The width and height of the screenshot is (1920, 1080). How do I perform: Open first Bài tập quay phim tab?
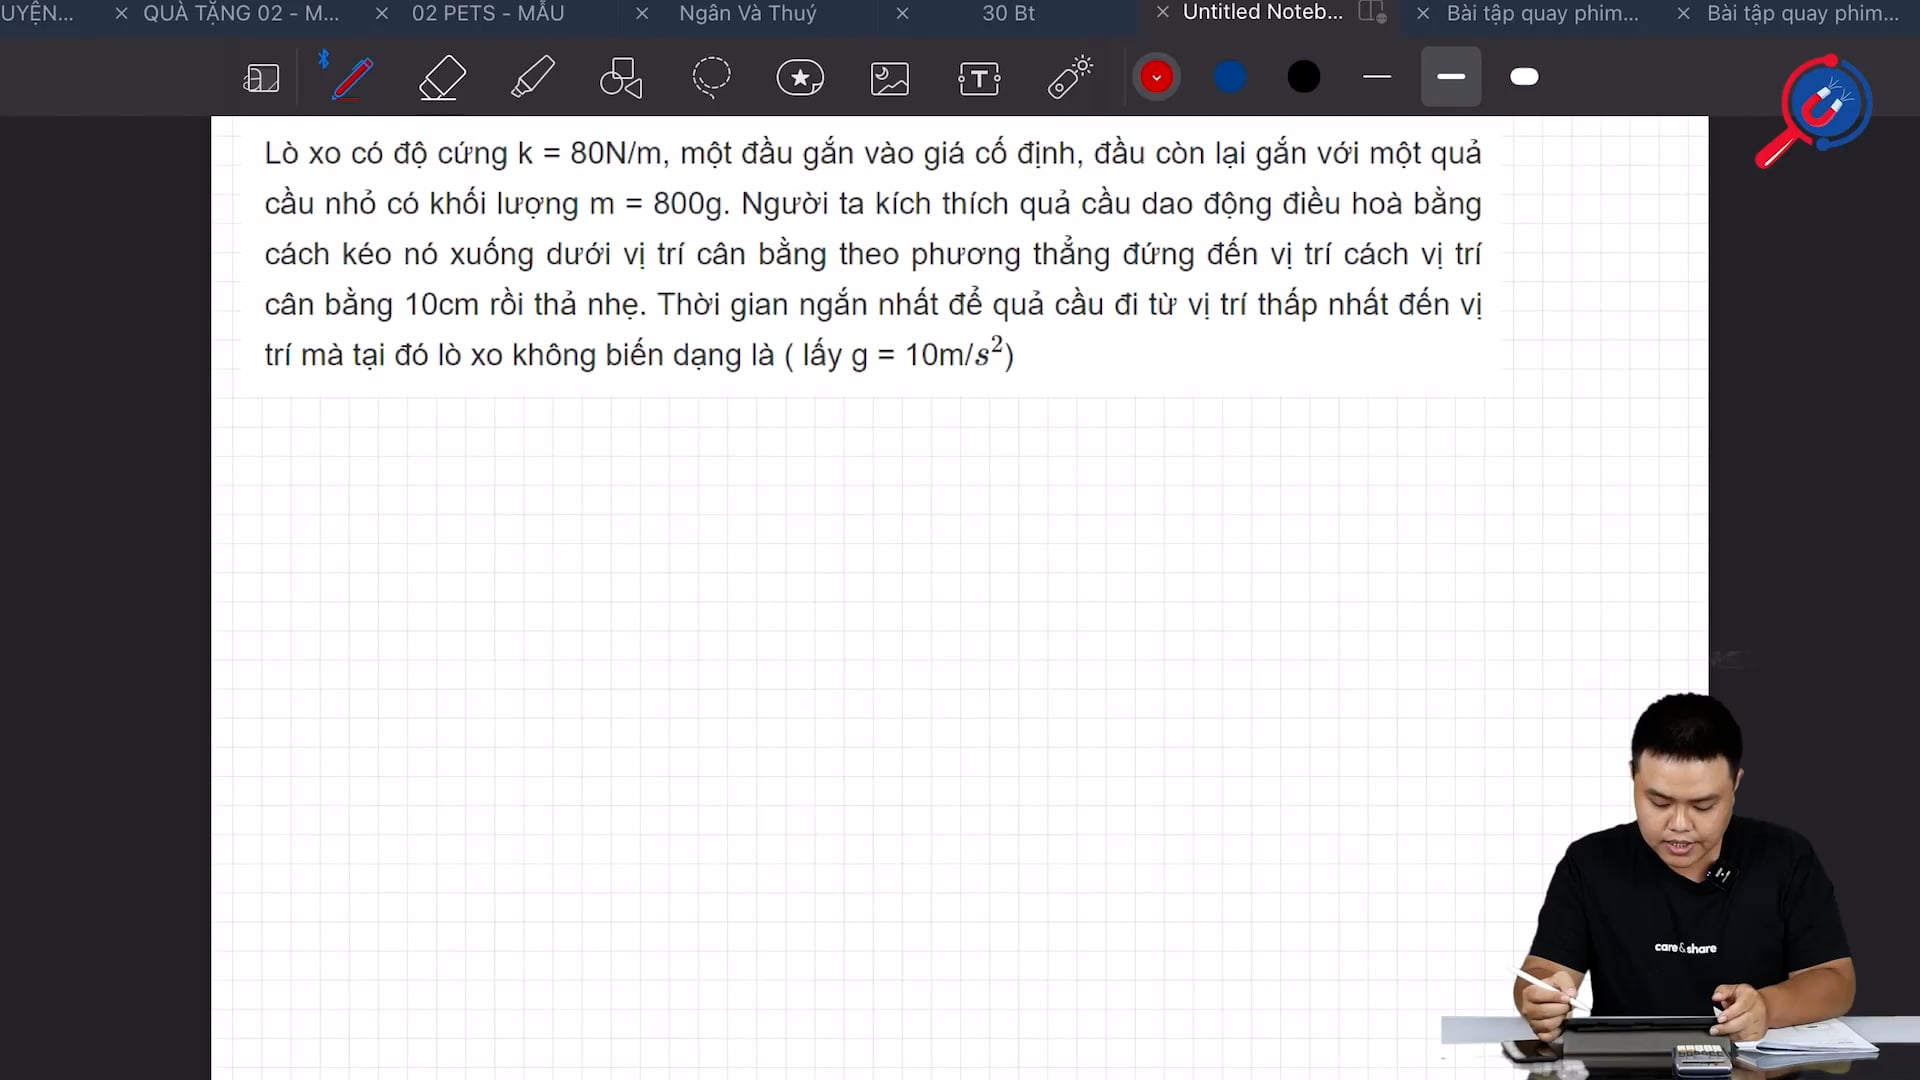pyautogui.click(x=1543, y=13)
